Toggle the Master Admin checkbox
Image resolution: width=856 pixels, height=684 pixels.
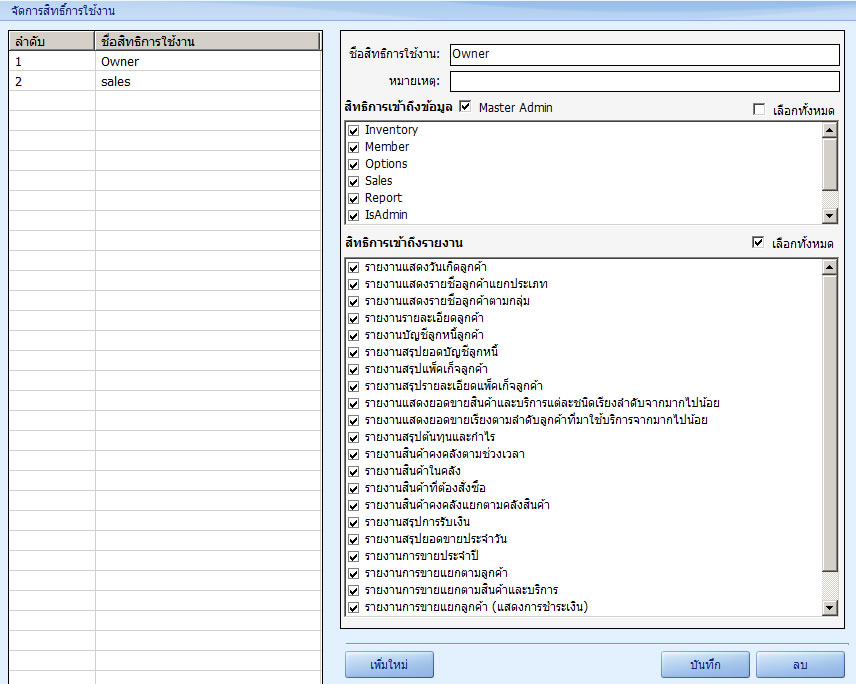(x=465, y=107)
